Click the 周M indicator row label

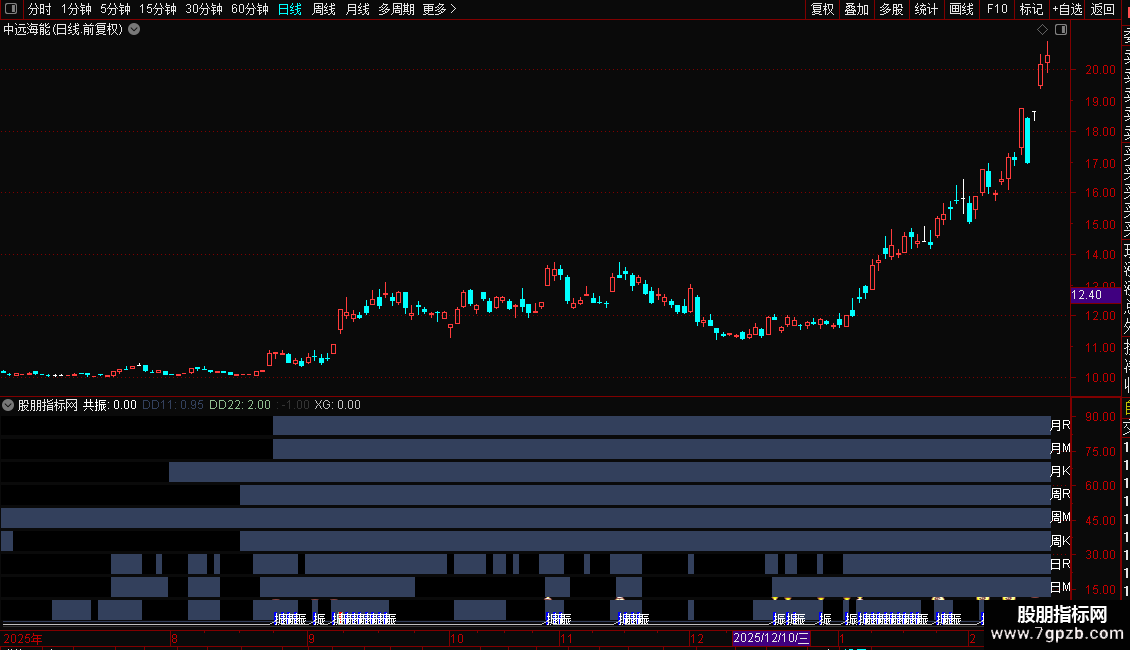point(1060,517)
